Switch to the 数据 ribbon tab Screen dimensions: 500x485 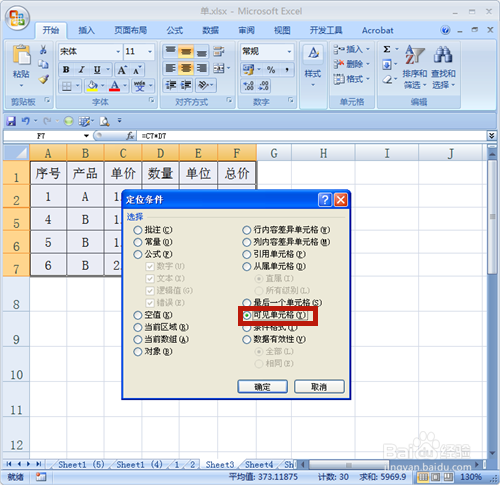click(x=211, y=30)
